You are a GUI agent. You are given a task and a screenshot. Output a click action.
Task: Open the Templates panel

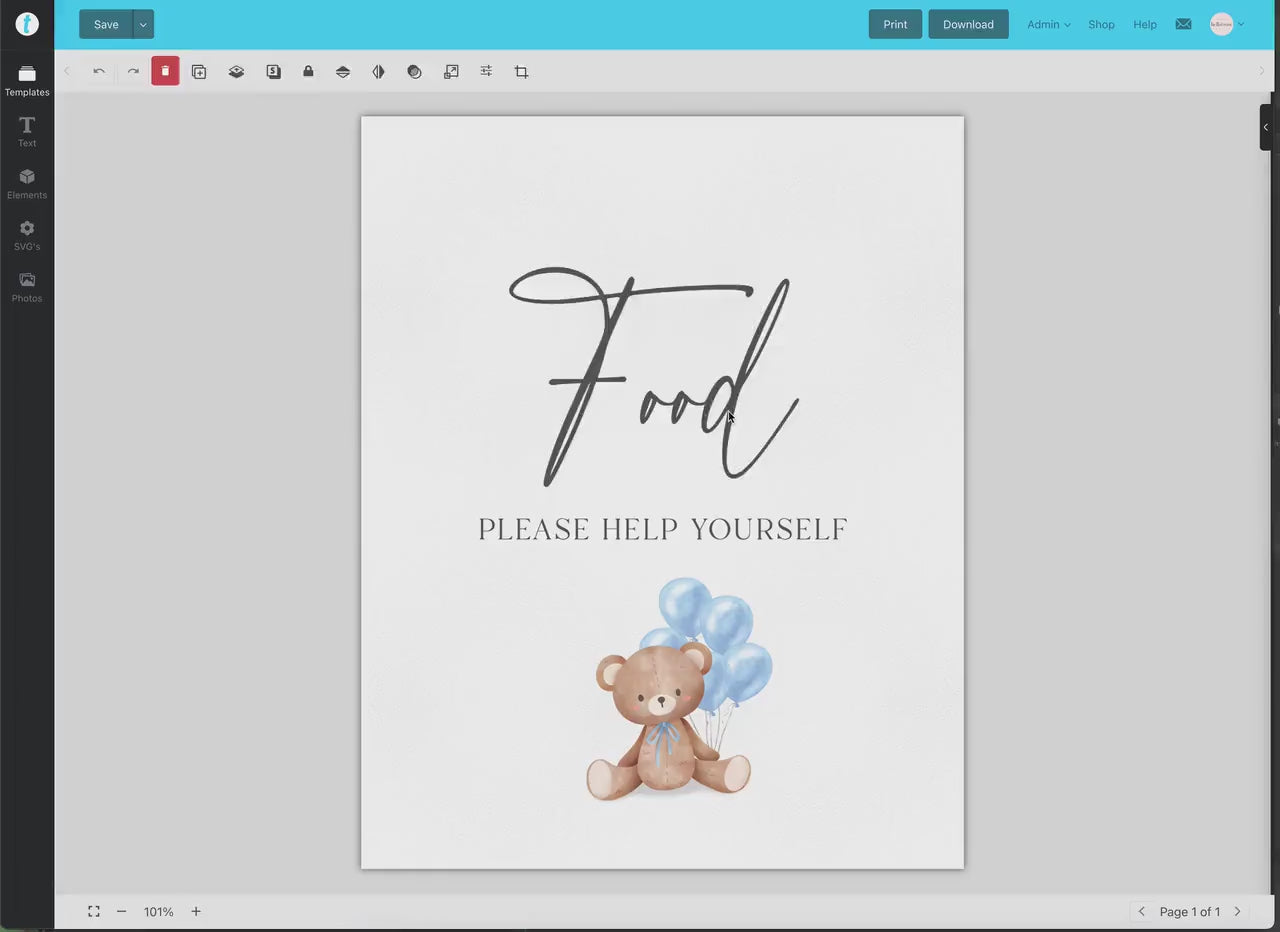27,80
